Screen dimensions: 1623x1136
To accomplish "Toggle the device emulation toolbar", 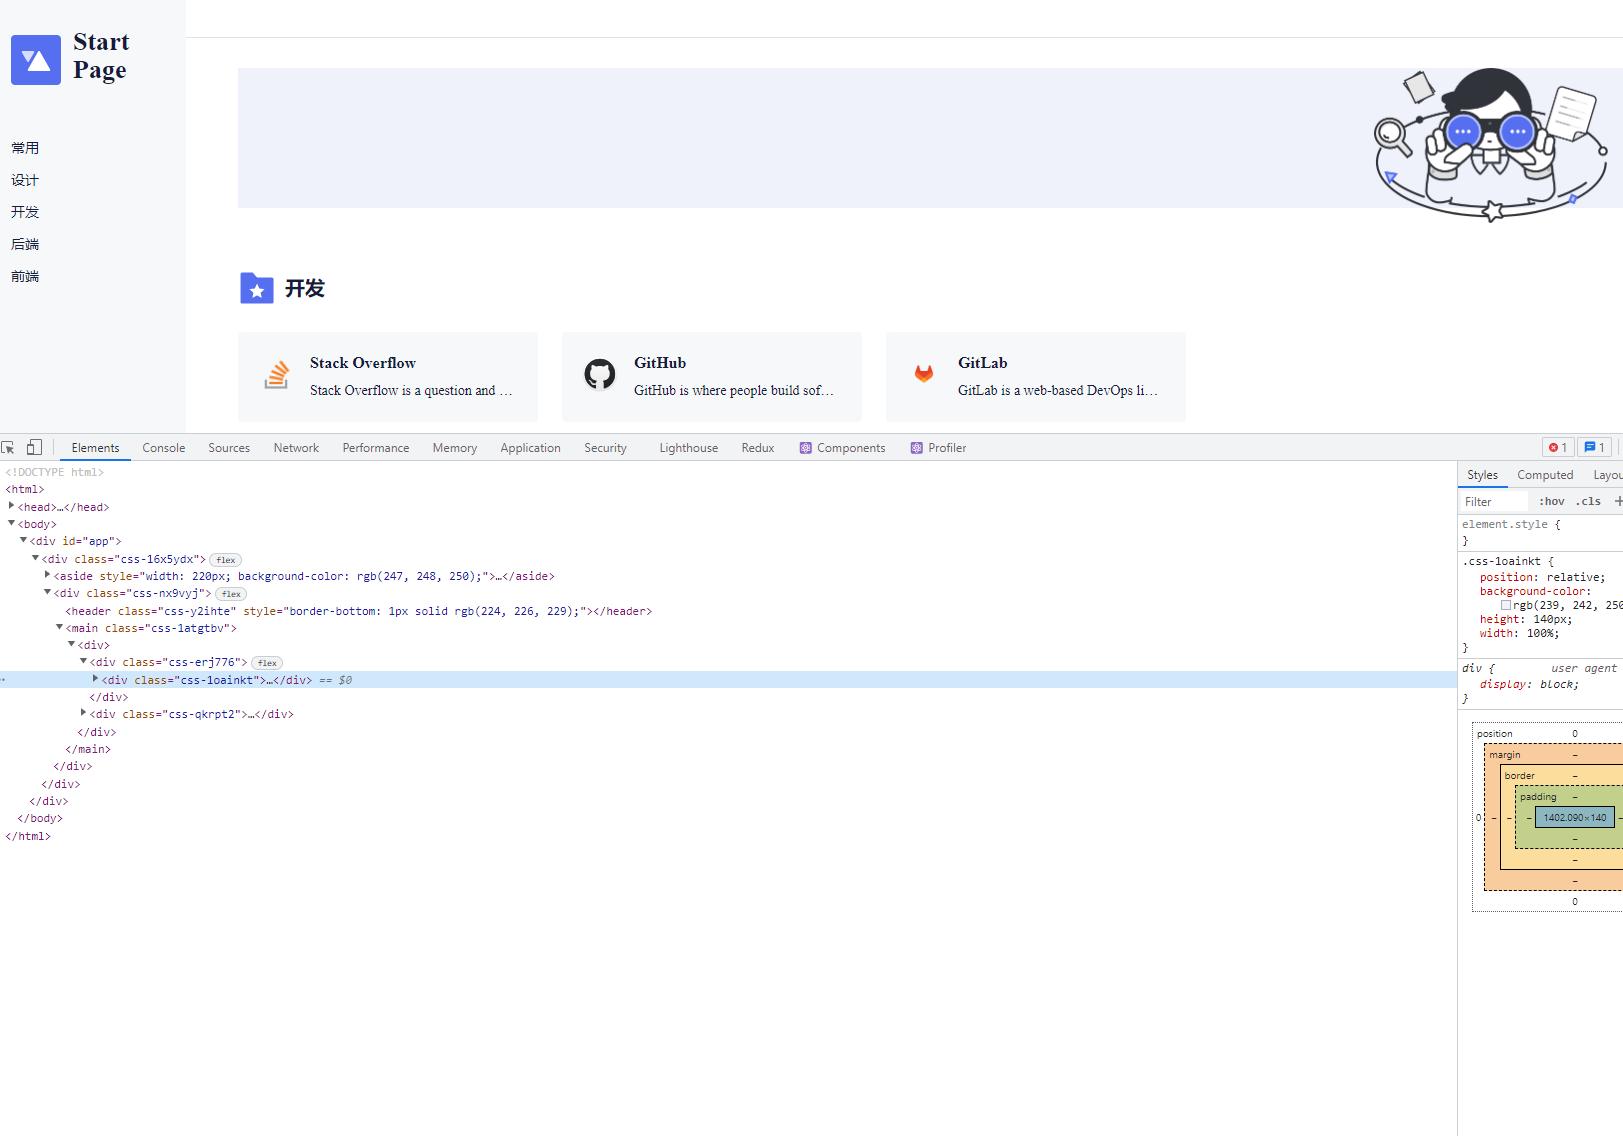I will point(34,446).
